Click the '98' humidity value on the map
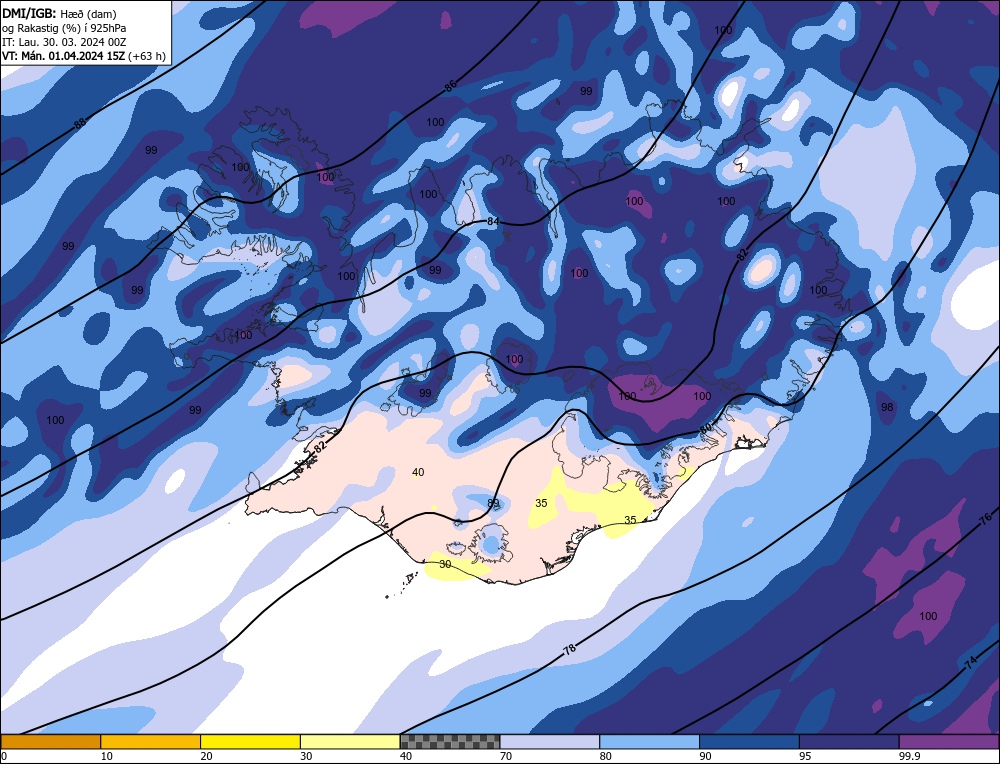The height and width of the screenshot is (764, 1000). tap(887, 407)
